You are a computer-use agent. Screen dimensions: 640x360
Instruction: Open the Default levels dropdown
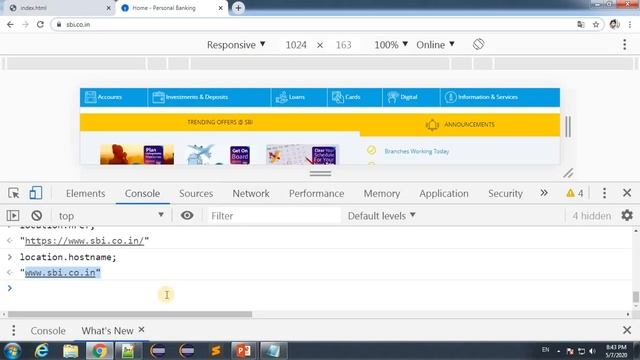point(381,216)
